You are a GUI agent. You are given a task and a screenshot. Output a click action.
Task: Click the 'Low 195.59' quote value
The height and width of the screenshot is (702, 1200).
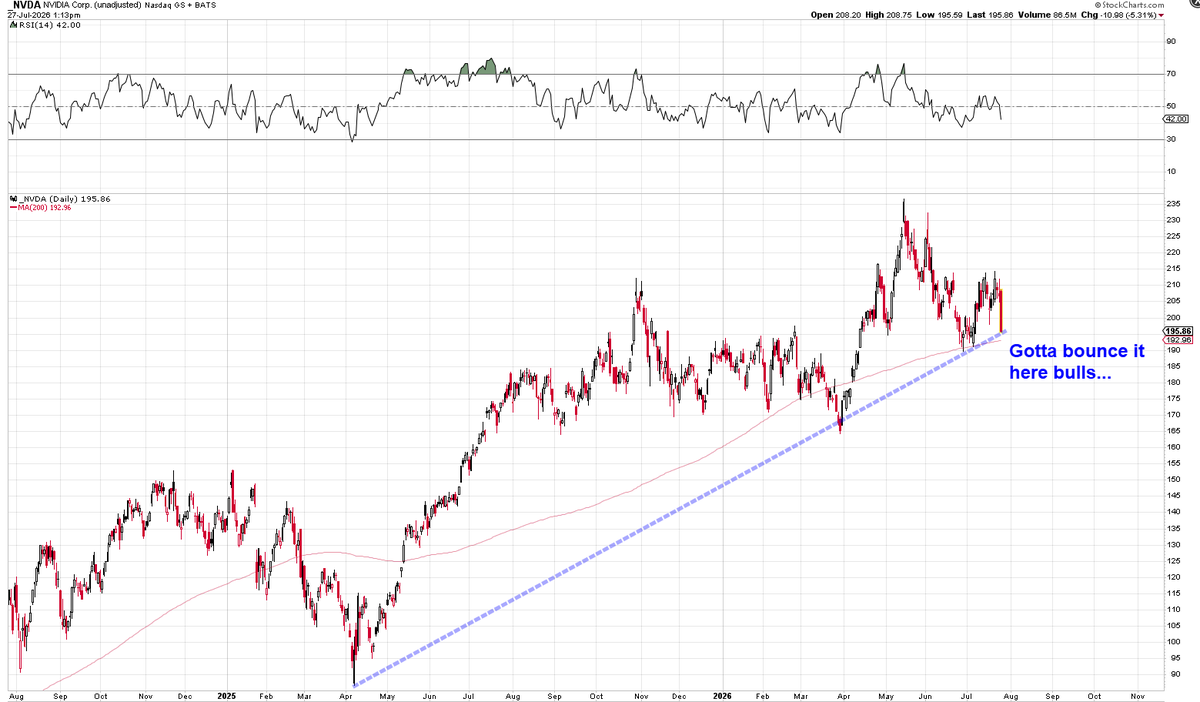(938, 16)
